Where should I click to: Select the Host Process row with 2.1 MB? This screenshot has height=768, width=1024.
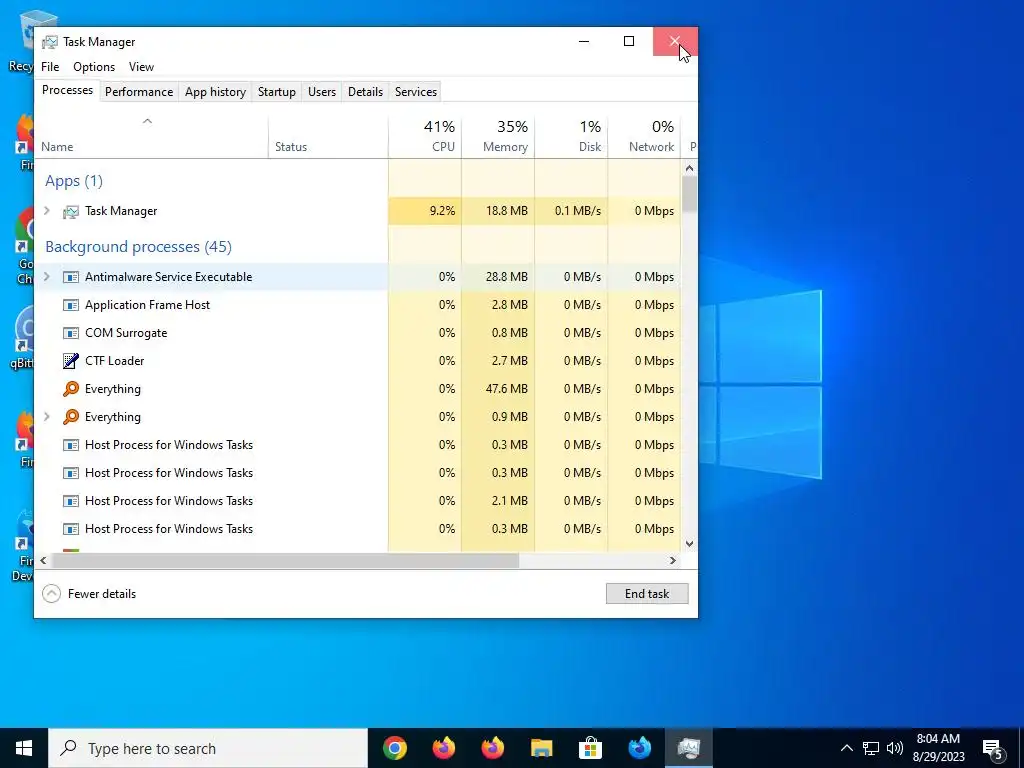click(358, 501)
